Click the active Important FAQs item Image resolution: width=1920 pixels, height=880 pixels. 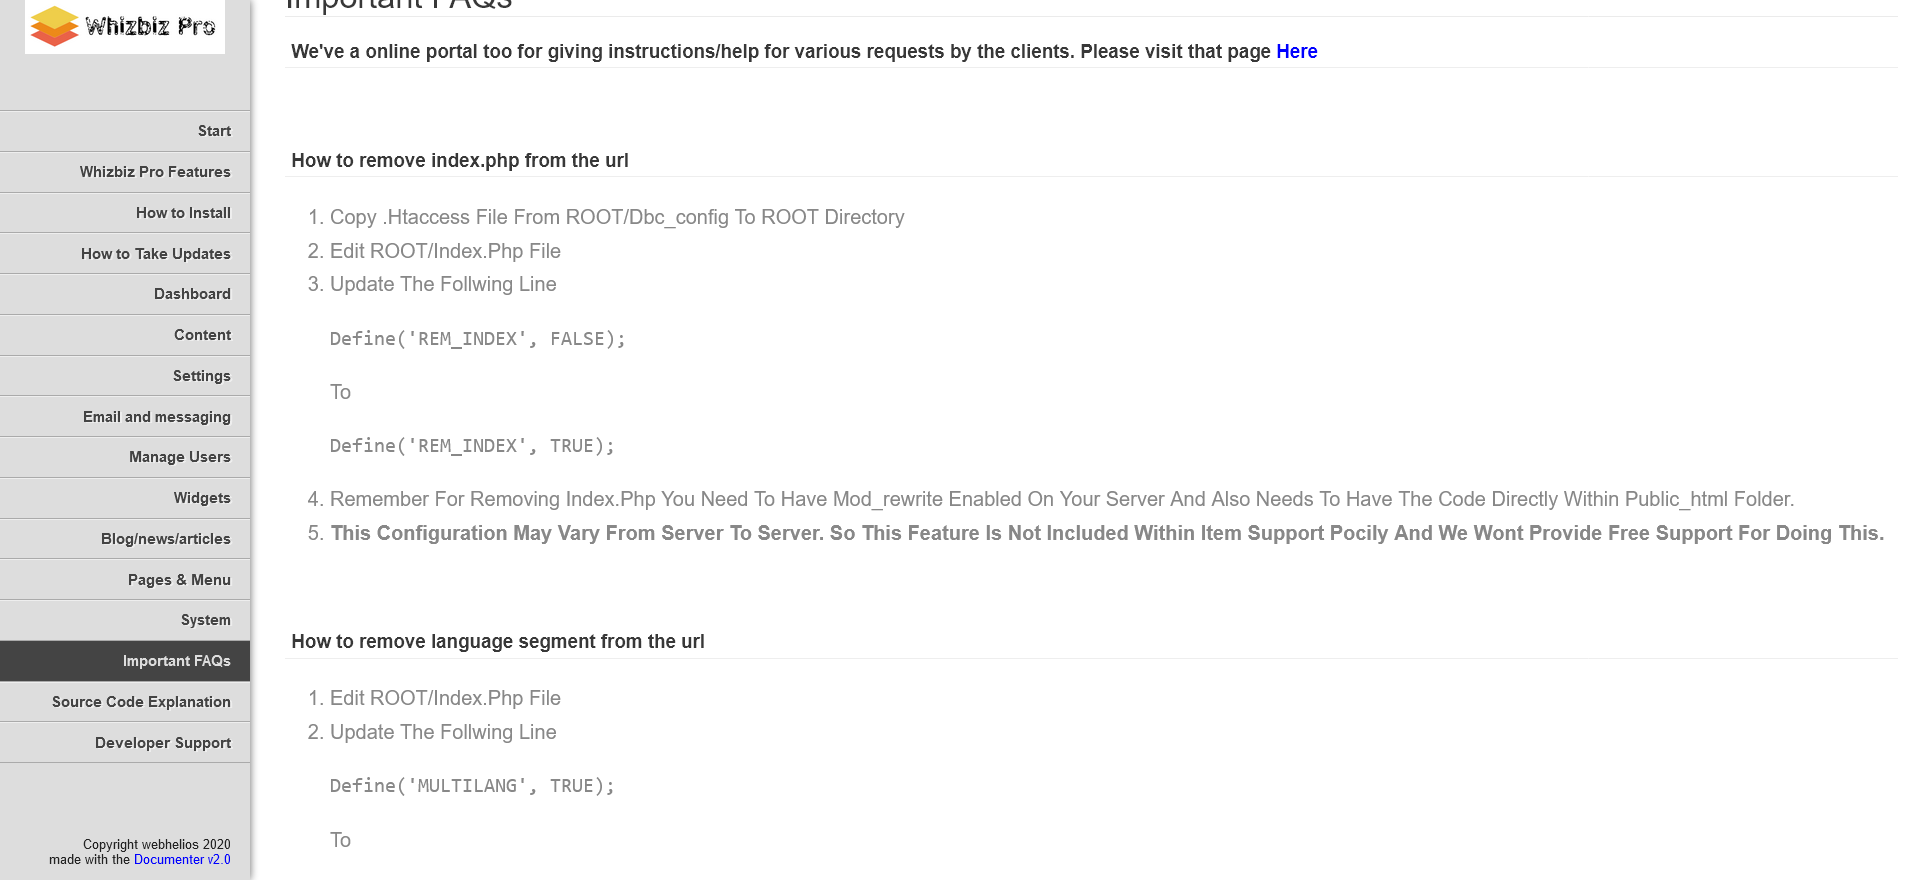pyautogui.click(x=125, y=661)
